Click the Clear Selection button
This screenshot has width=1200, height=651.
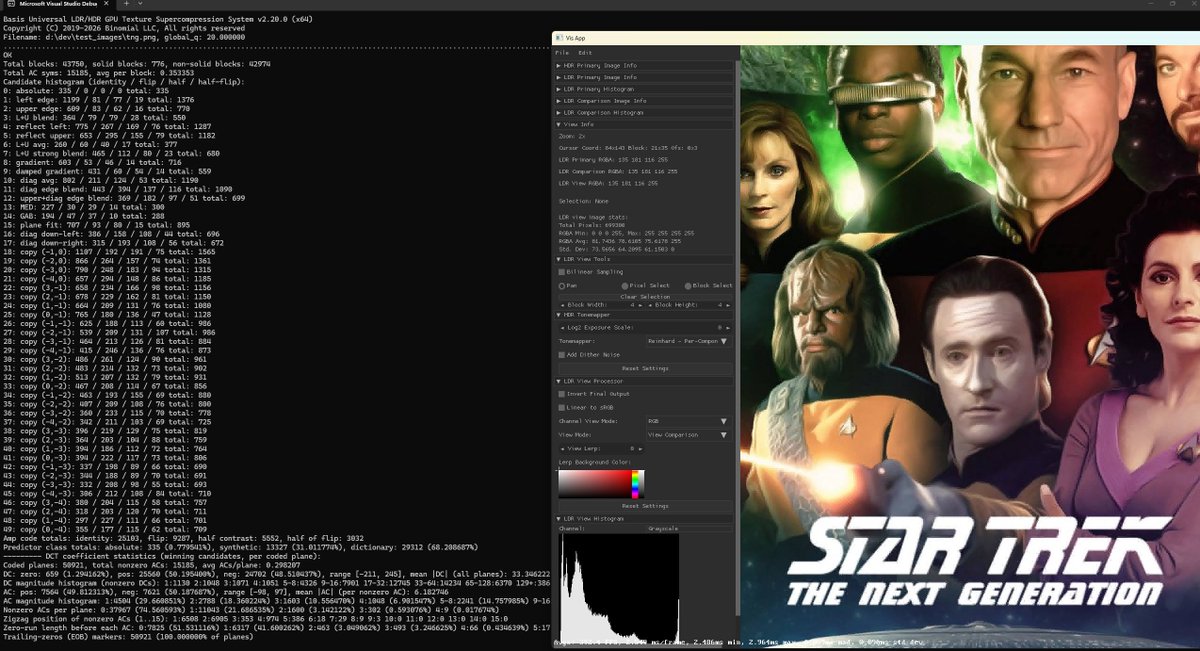click(645, 296)
